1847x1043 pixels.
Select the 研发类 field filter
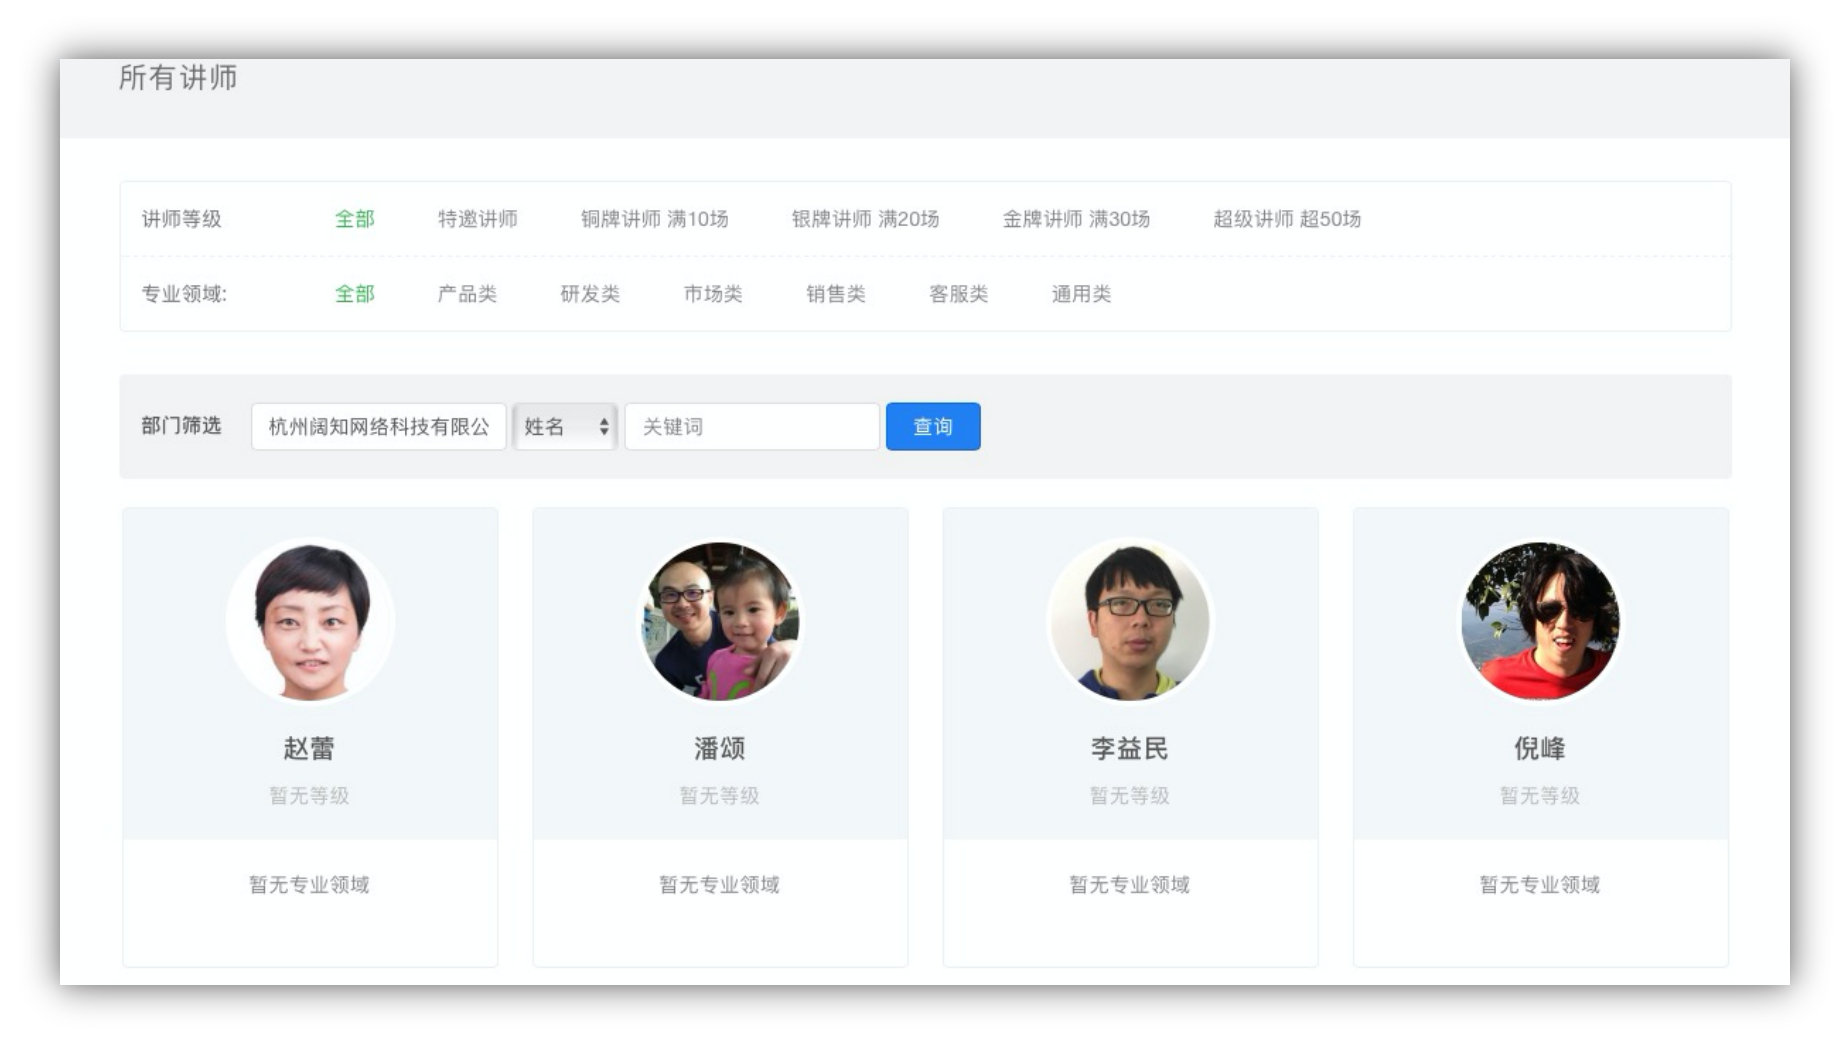click(591, 294)
